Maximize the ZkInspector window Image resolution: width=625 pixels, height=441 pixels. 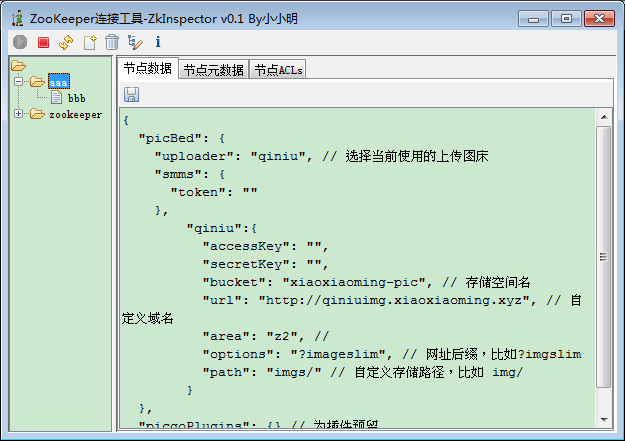point(566,19)
